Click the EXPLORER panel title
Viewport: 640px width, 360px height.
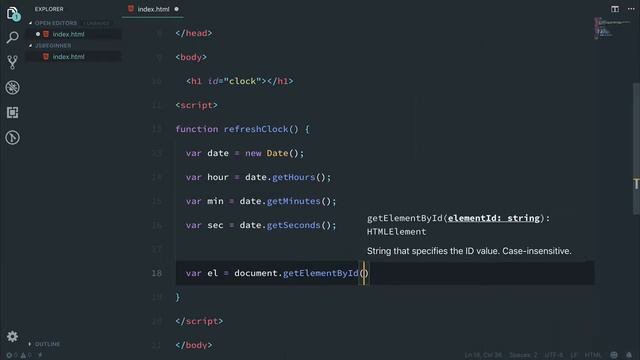point(49,9)
